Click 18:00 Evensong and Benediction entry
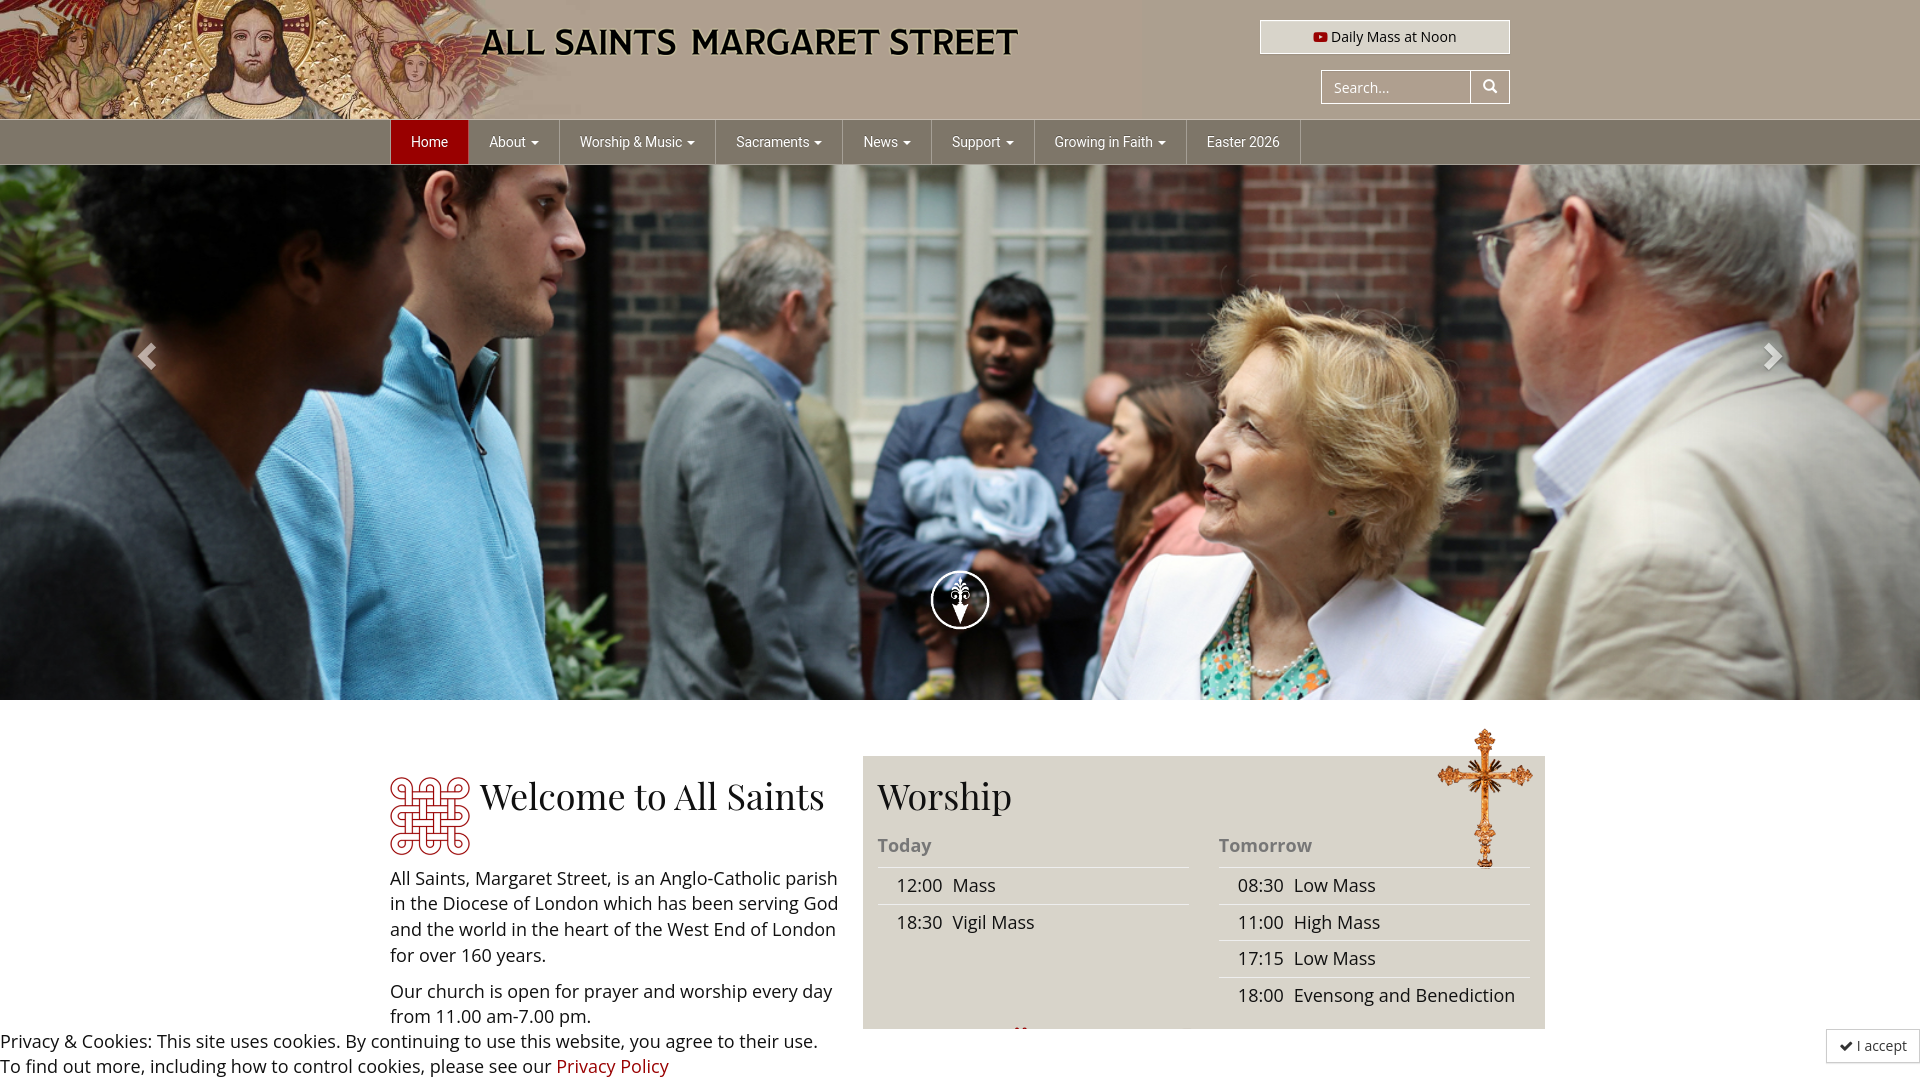 1374,996
